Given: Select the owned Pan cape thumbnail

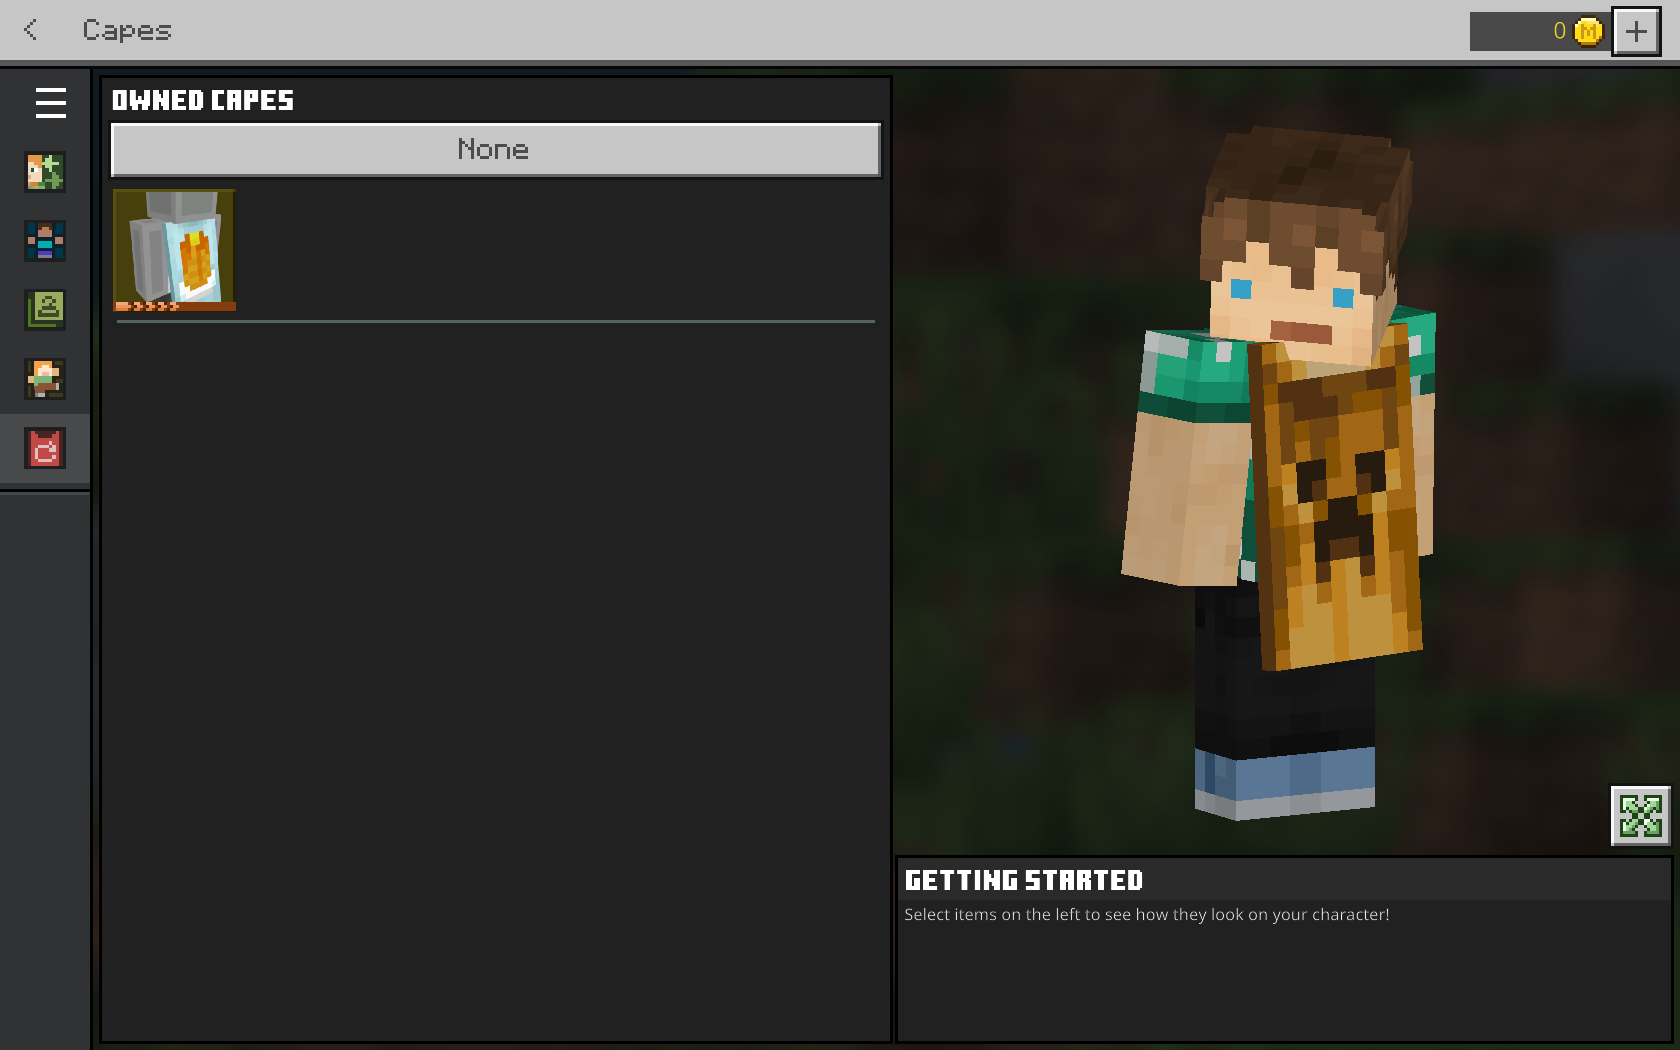Looking at the screenshot, I should pos(175,250).
